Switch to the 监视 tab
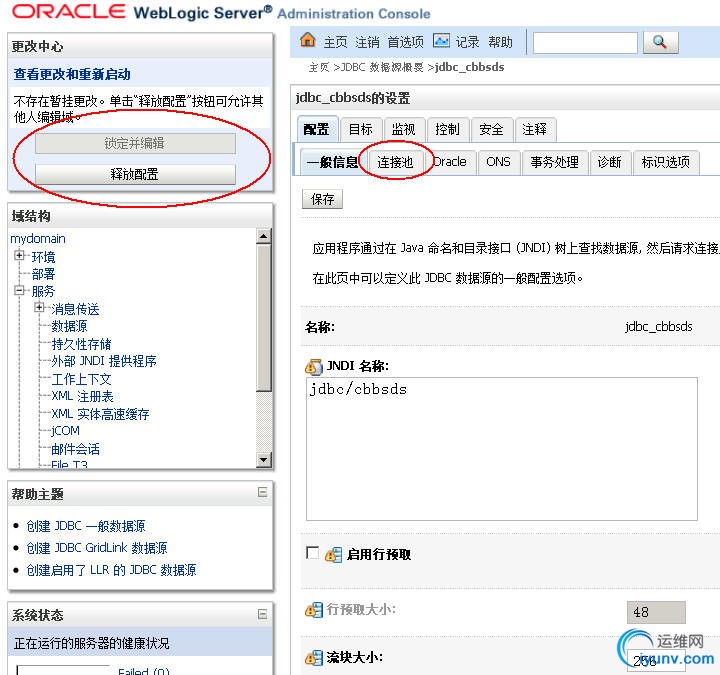The width and height of the screenshot is (720, 675). pyautogui.click(x=403, y=129)
